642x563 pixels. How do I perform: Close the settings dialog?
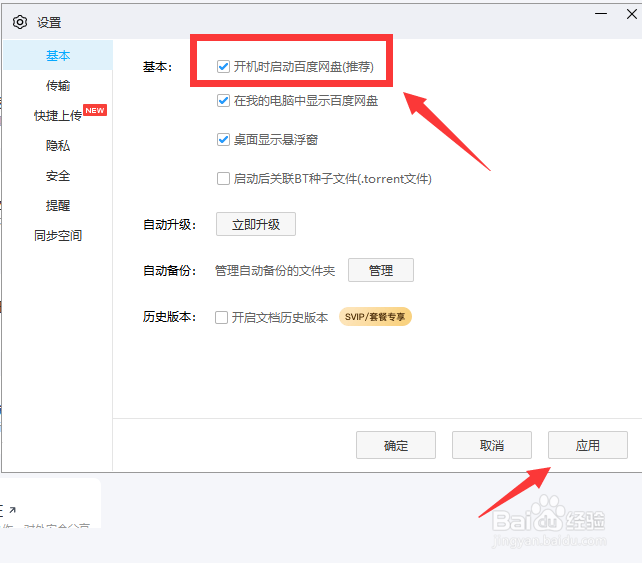click(632, 14)
